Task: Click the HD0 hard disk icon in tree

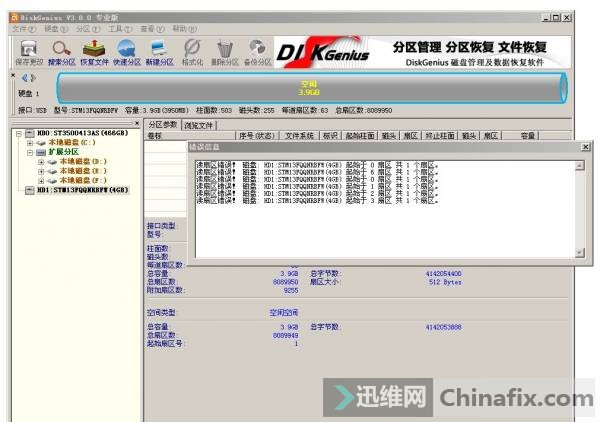Action: point(30,134)
